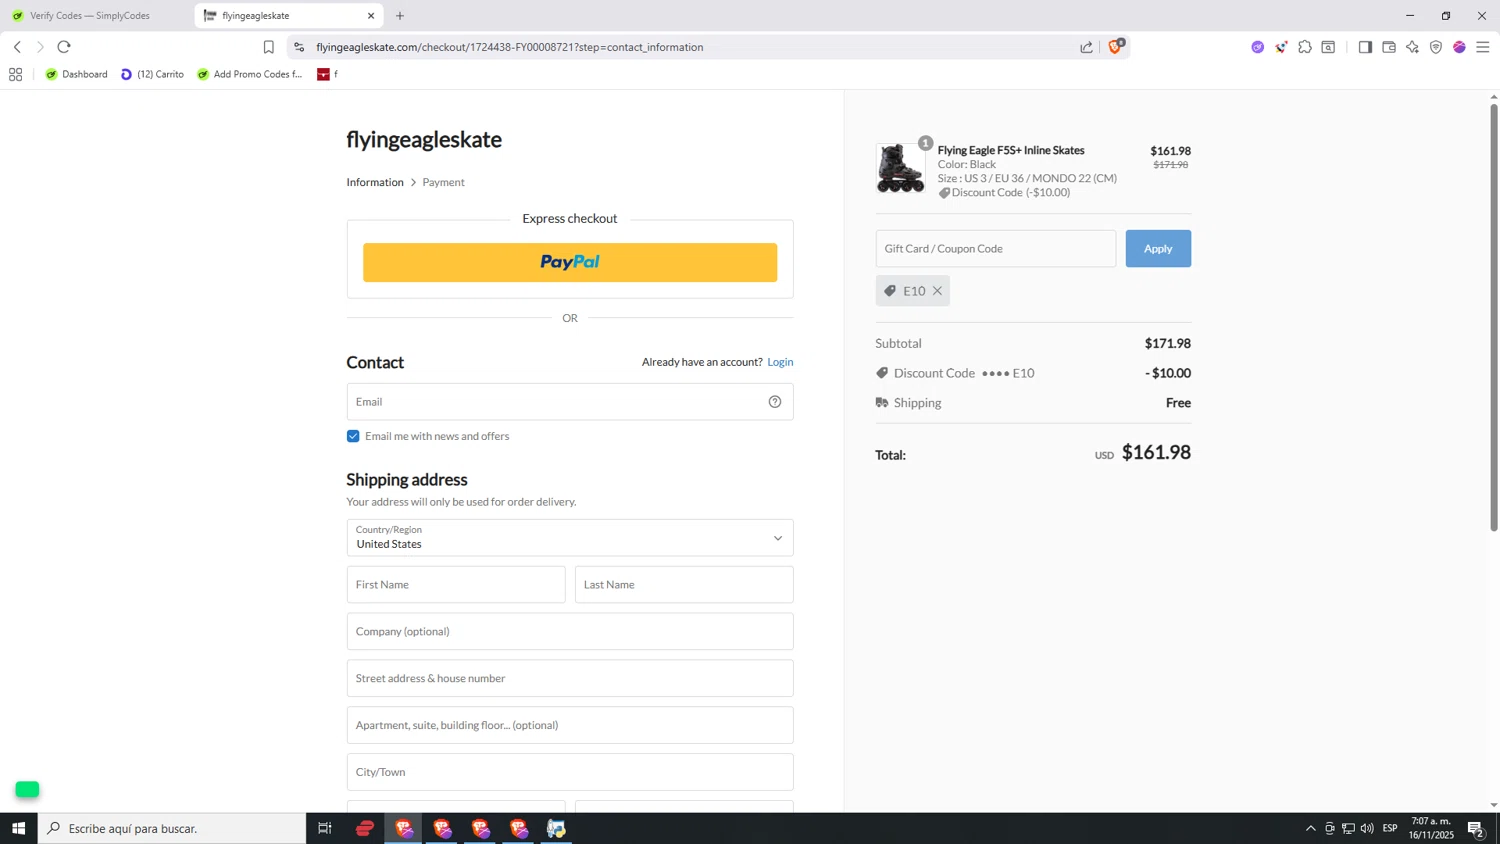Image resolution: width=1500 pixels, height=844 pixels.
Task: Go to the Payment breadcrumb step
Action: pyautogui.click(x=443, y=182)
